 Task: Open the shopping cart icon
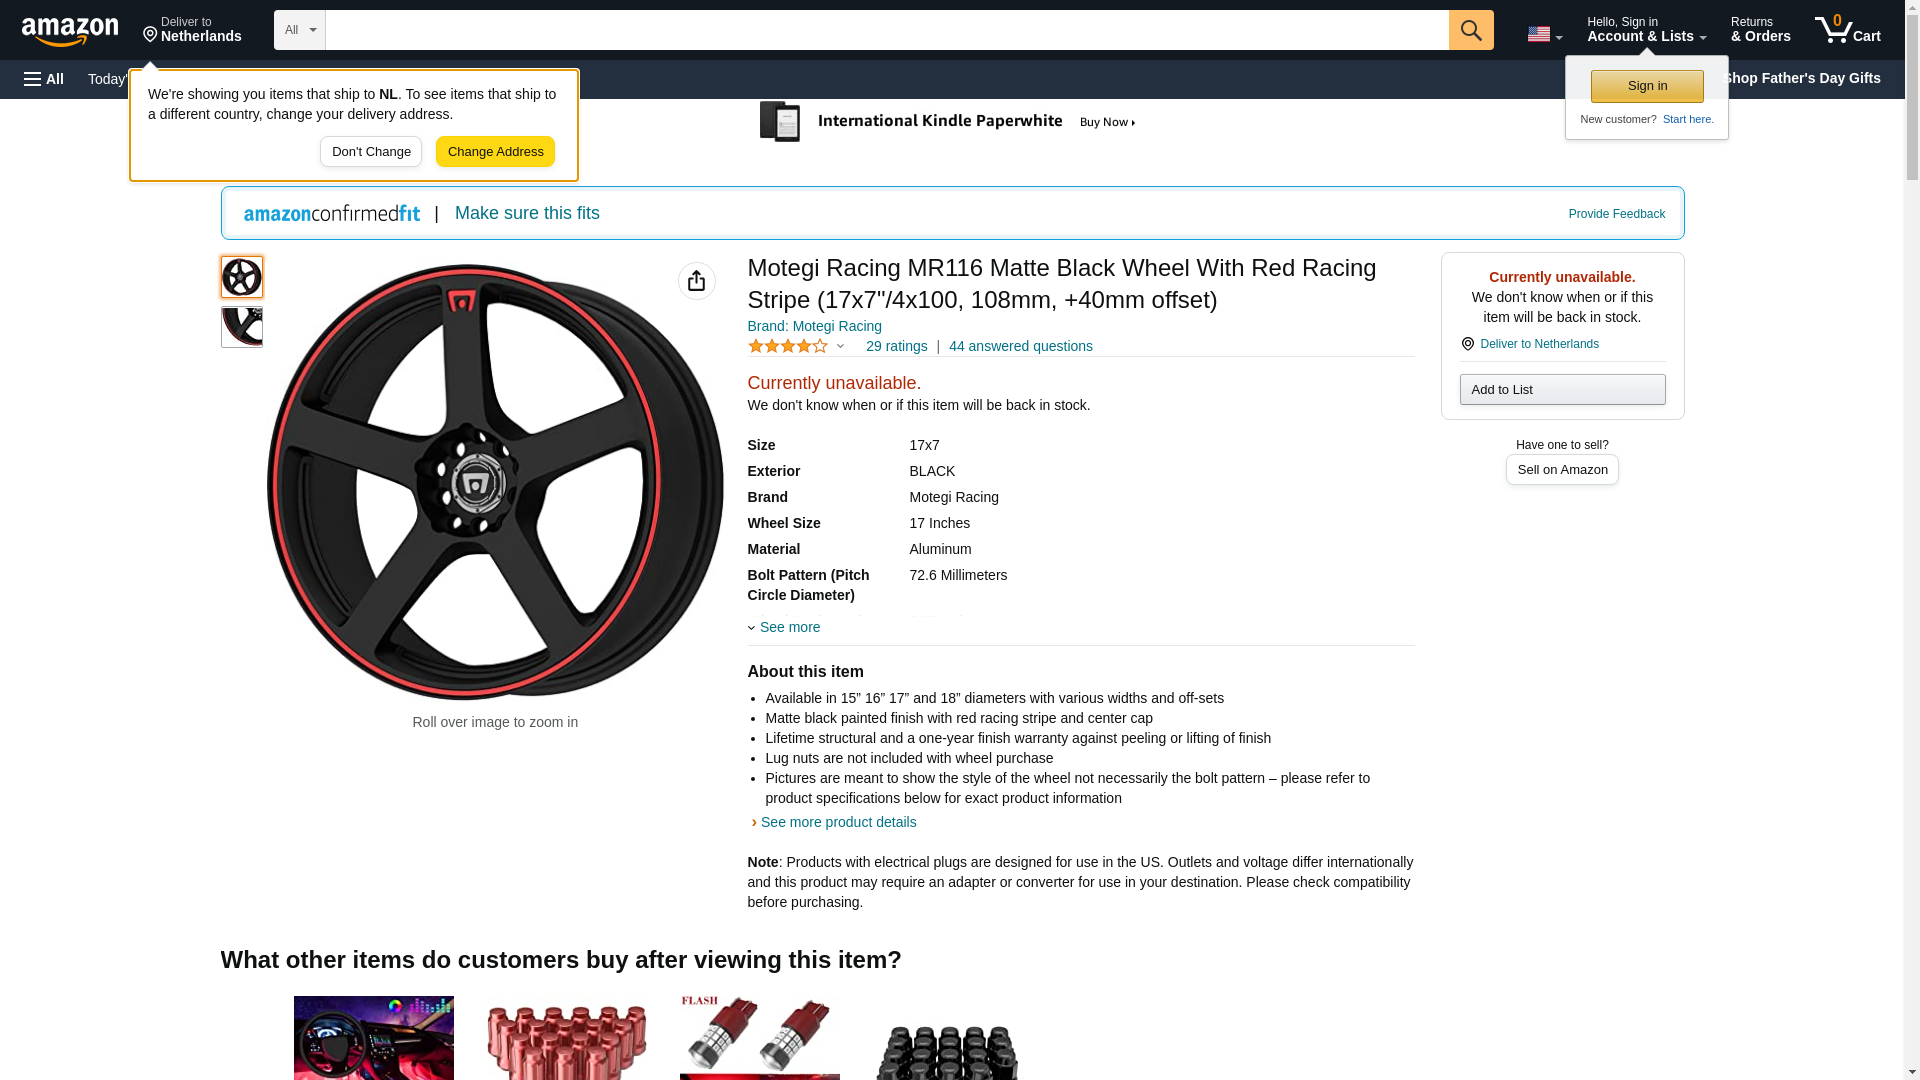click(1847, 30)
